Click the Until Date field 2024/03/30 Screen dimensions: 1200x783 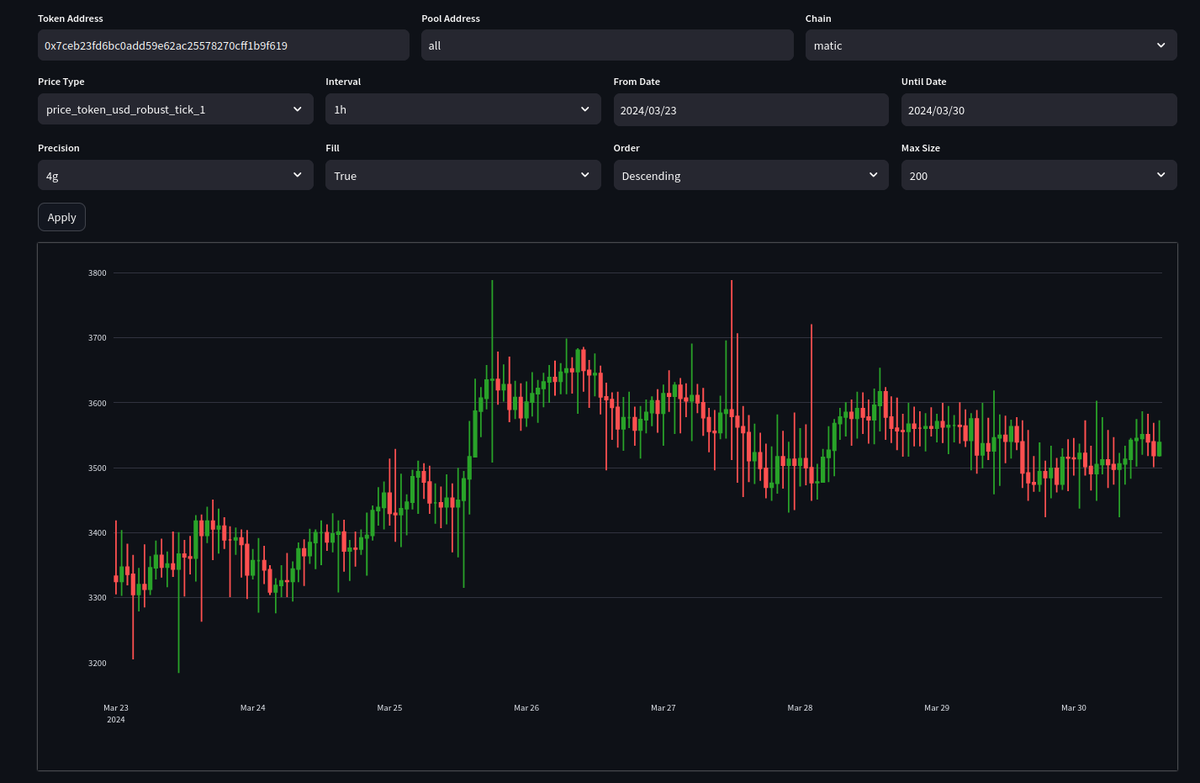1039,109
